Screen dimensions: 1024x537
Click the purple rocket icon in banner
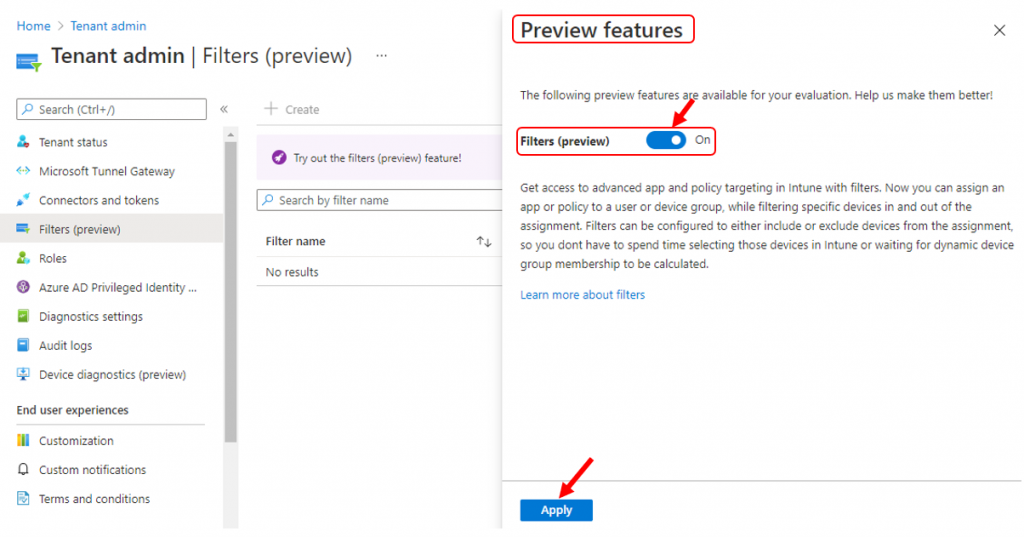coord(279,157)
